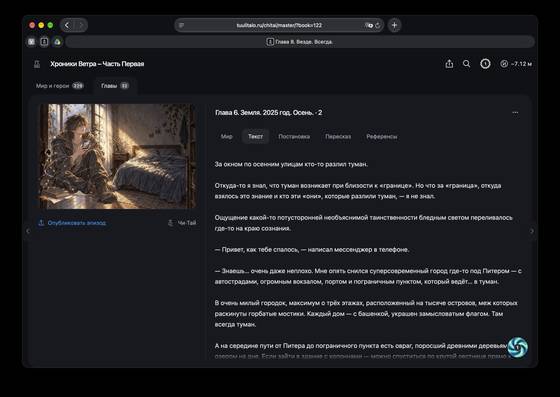
Task: Click the swirl assistant icon at bottom right
Action: [x=518, y=347]
